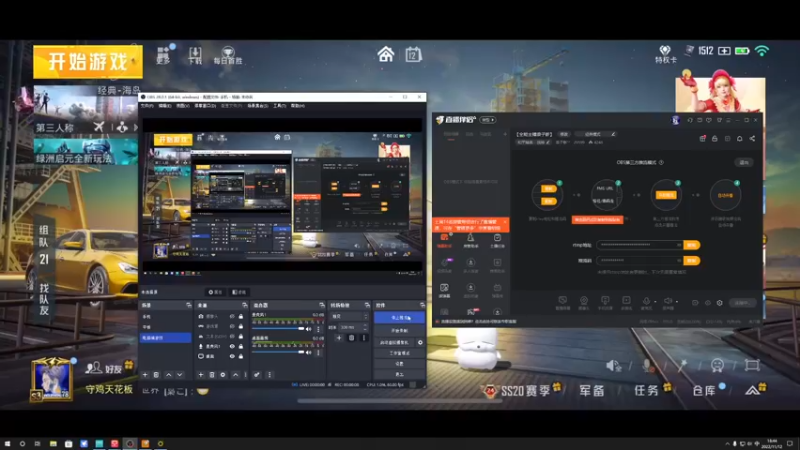This screenshot has height=450, width=800.
Task: Open the 每日首胜 trophy icon
Action: point(228,55)
